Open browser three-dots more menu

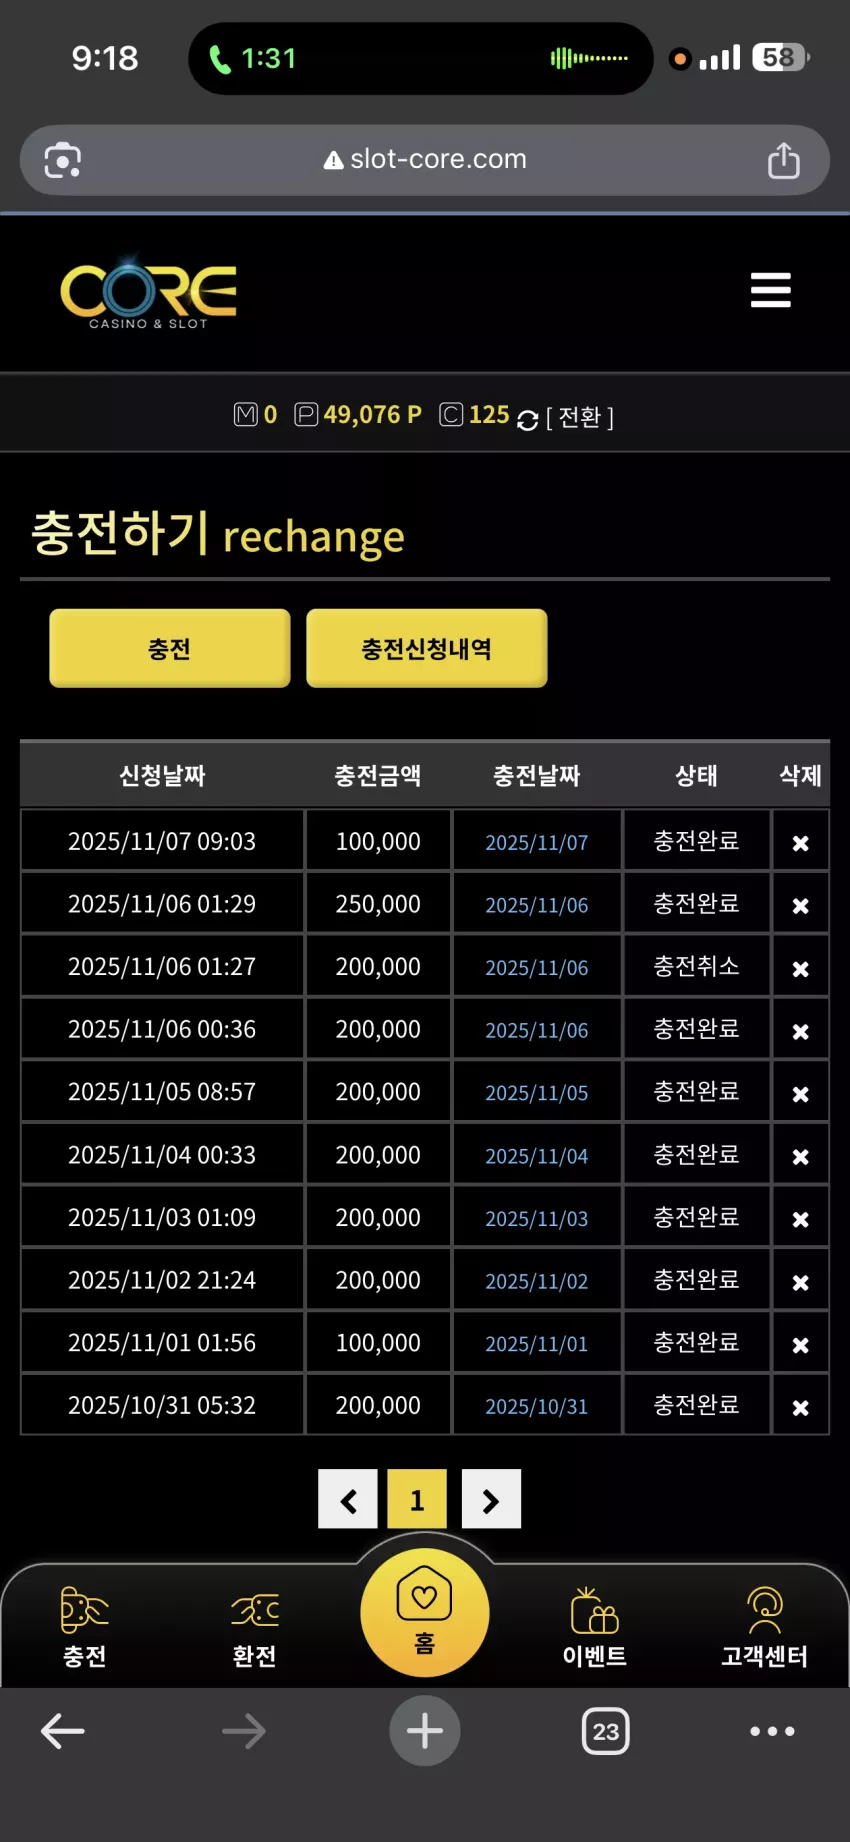point(772,1731)
